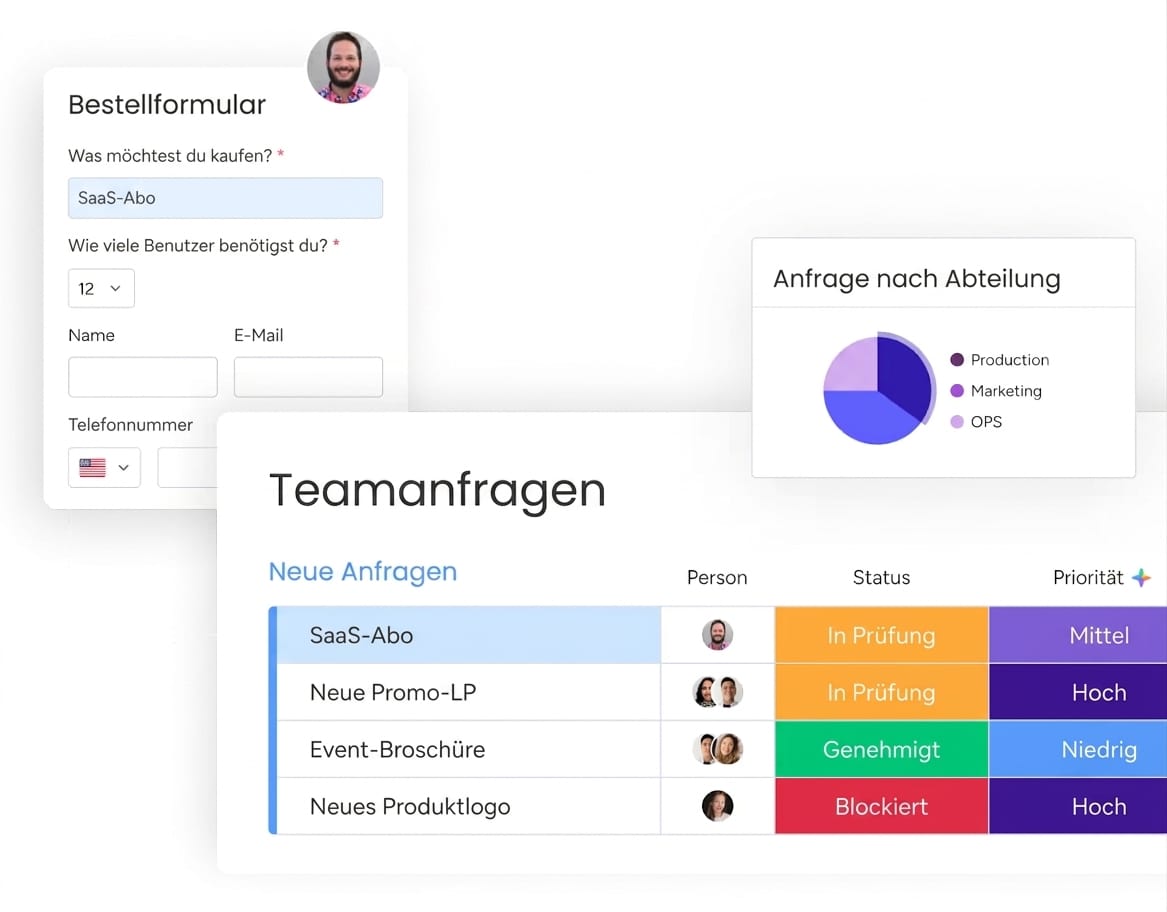Select the 'Neue Promo-LP' row name
Screen dimensions: 1167x912
pyautogui.click(x=393, y=692)
